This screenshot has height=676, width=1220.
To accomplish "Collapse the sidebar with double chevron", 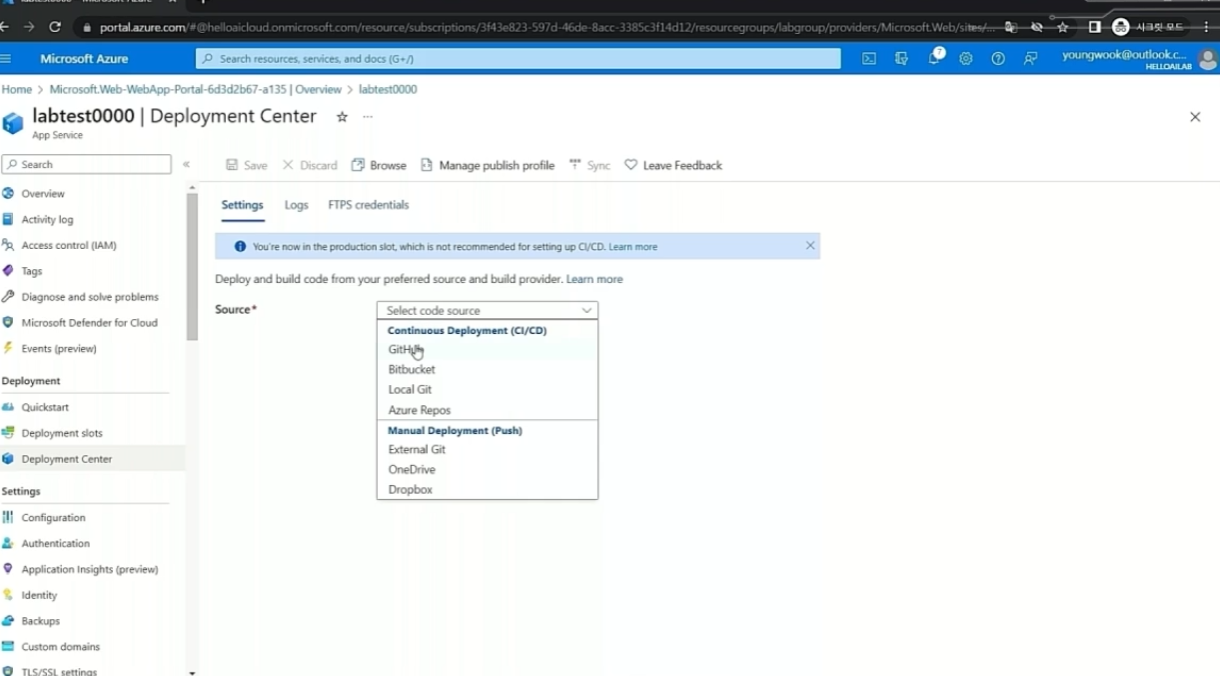I will pos(186,164).
